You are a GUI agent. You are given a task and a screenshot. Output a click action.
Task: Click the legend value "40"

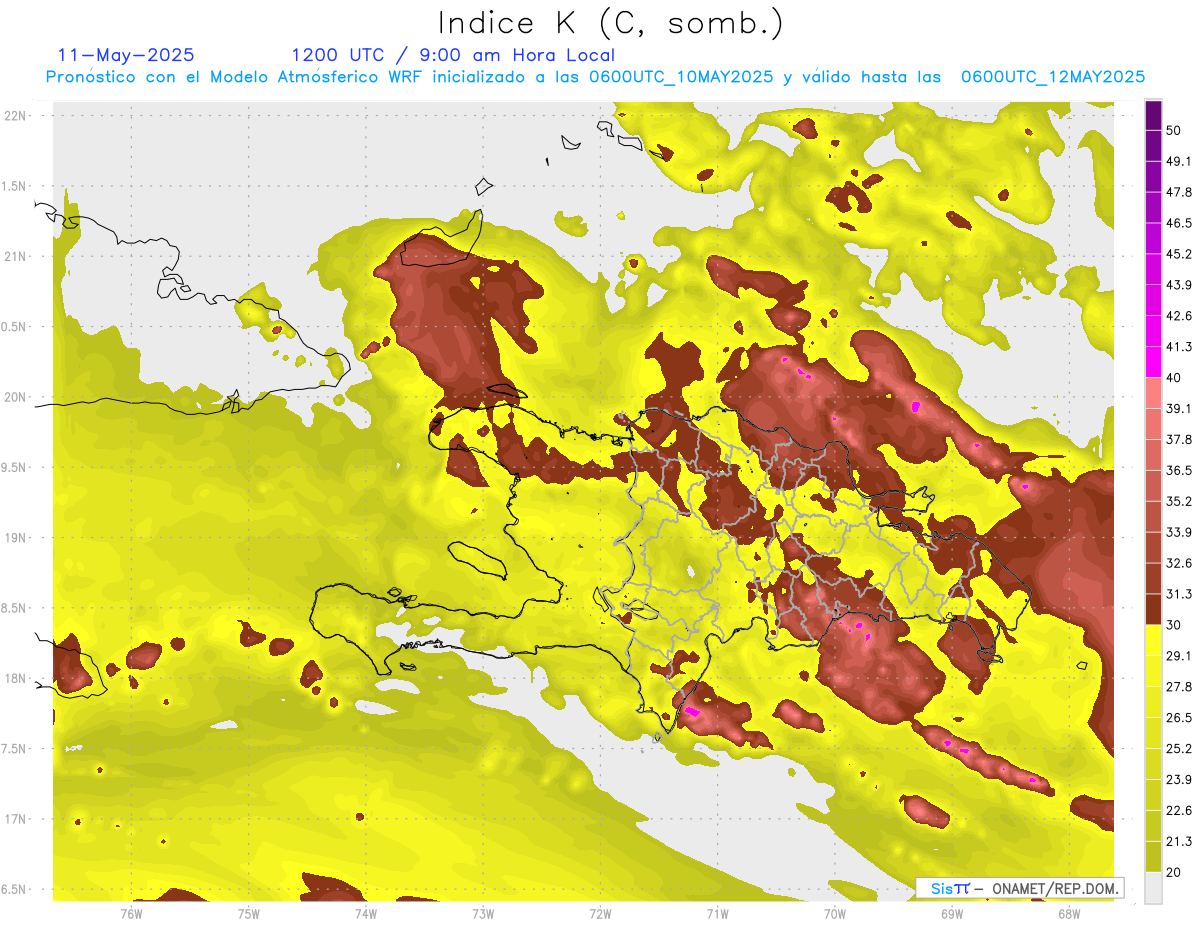(1174, 378)
